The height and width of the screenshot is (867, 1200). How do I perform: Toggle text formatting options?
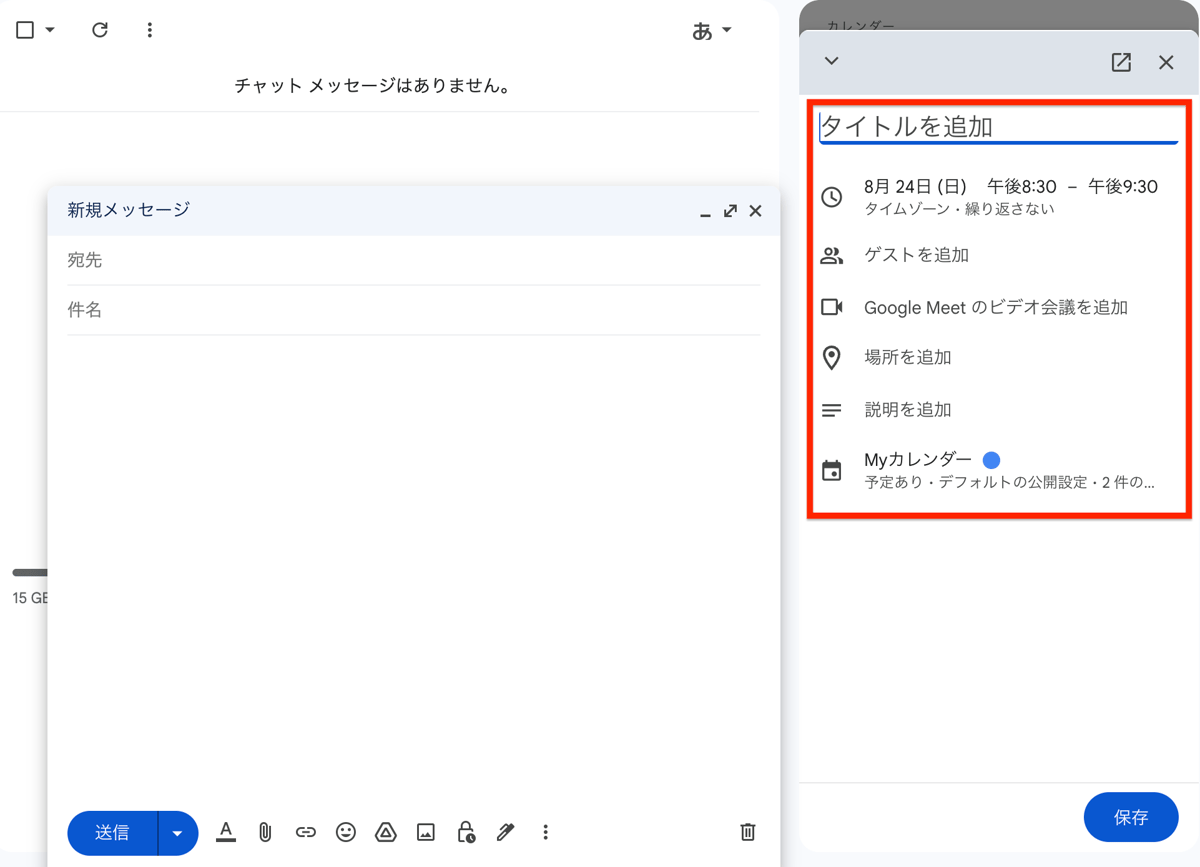(x=226, y=832)
